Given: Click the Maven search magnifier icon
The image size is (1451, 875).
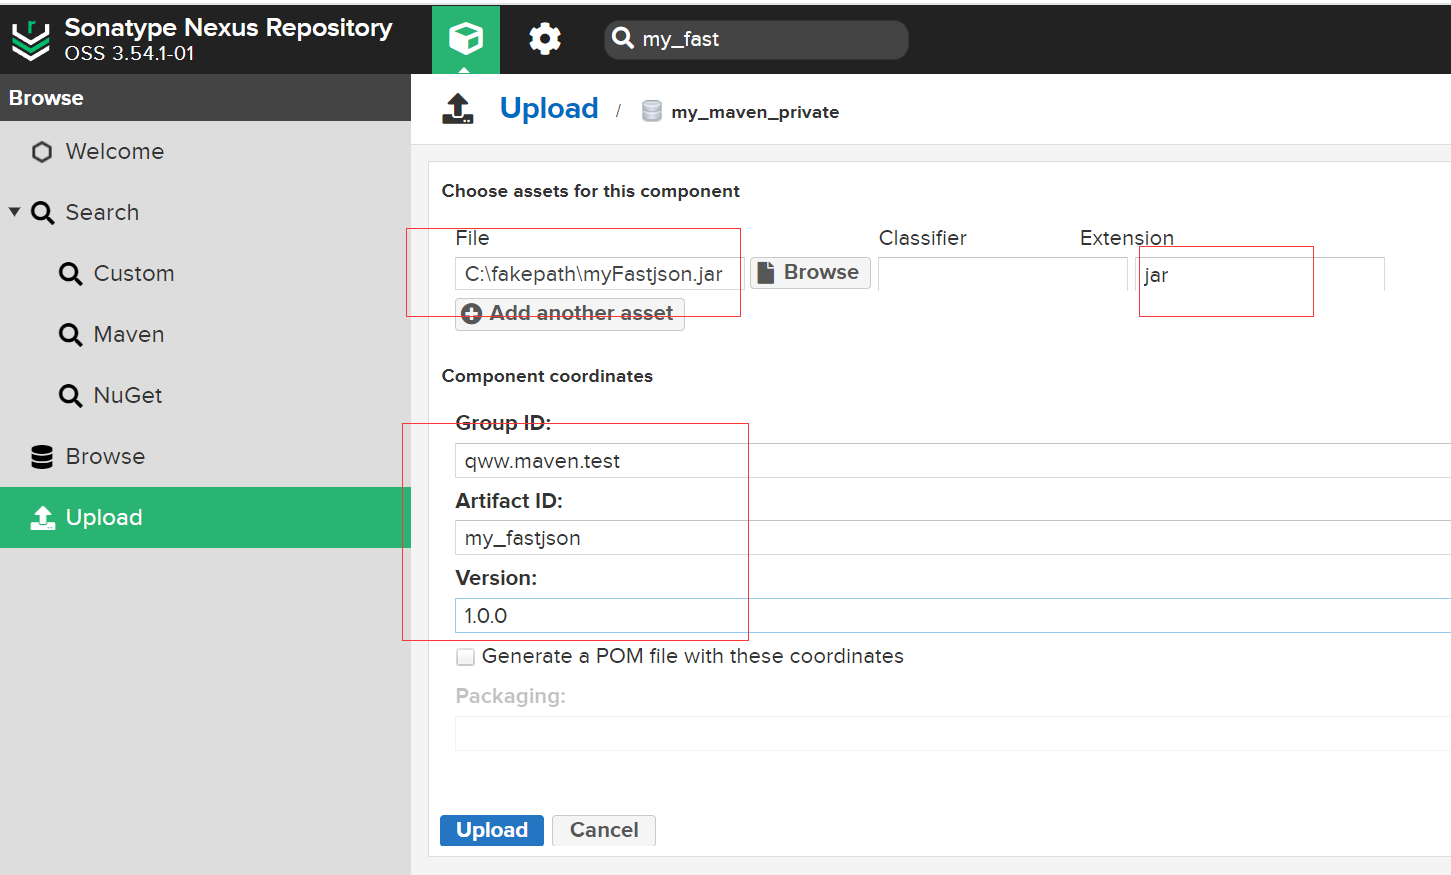Looking at the screenshot, I should (70, 335).
